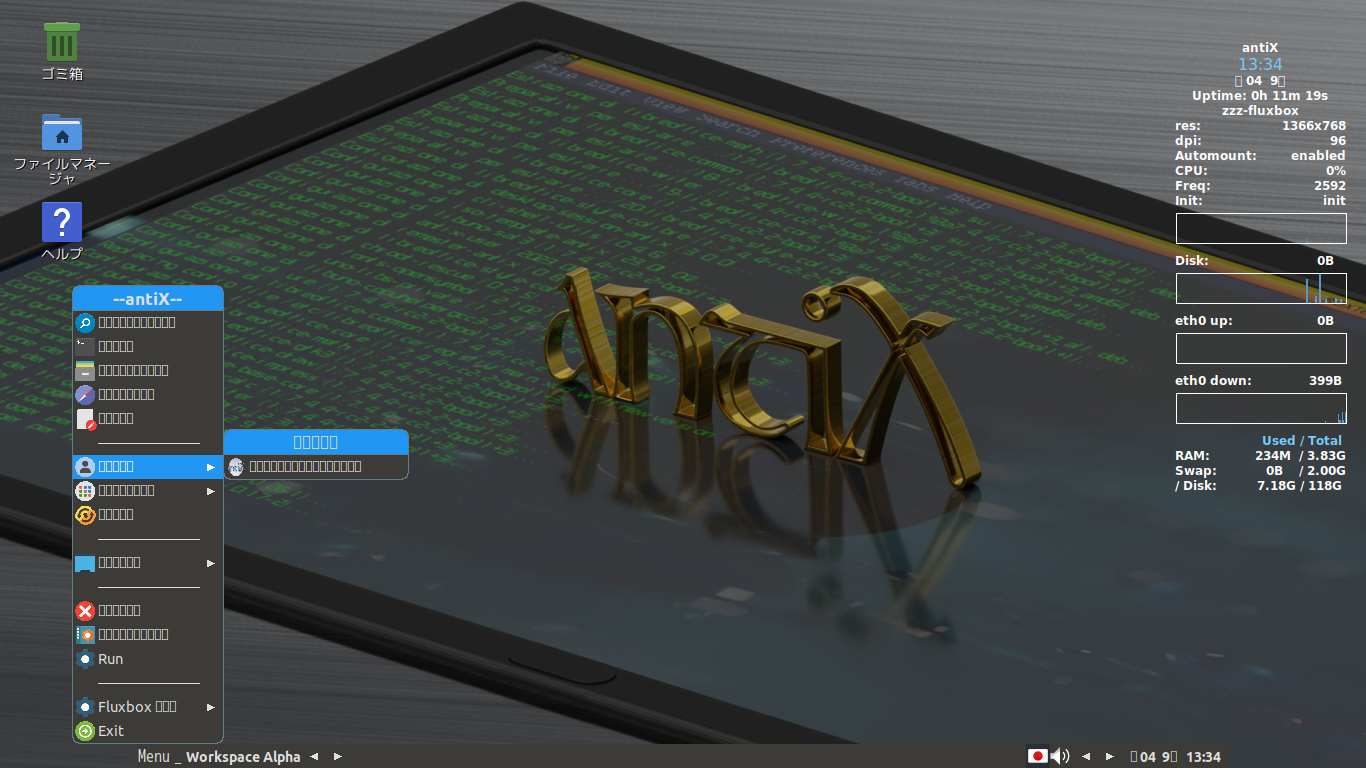Click the res: 1366x768 value

[1314, 126]
